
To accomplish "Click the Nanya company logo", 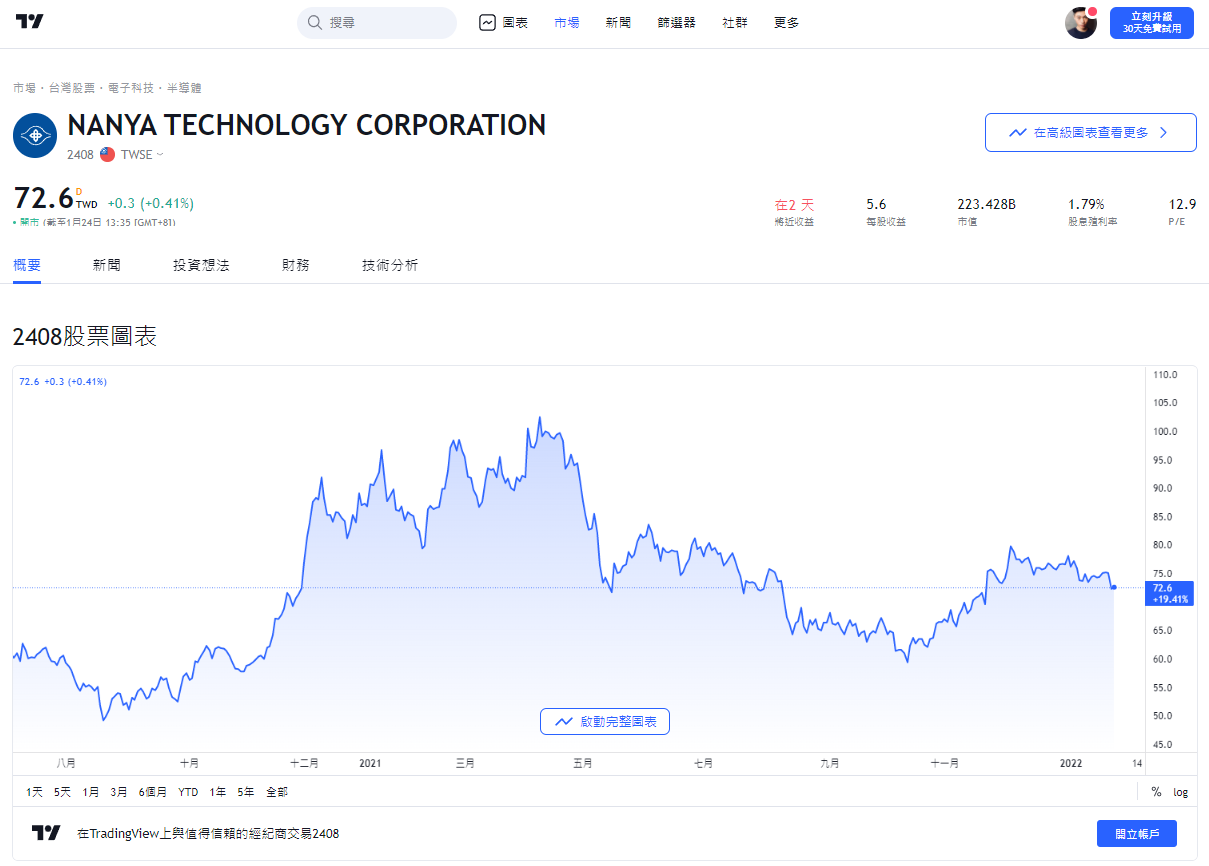I will click(35, 136).
